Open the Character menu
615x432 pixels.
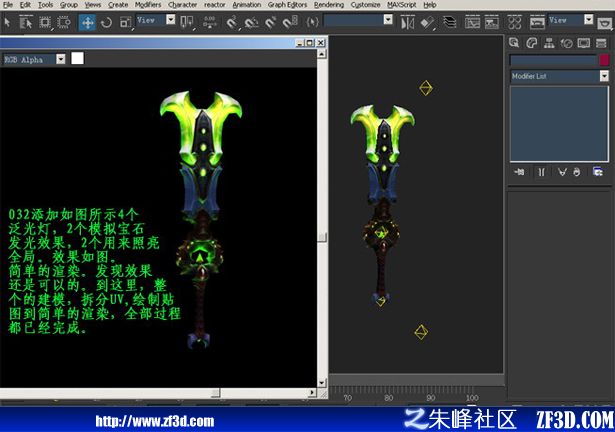(182, 5)
